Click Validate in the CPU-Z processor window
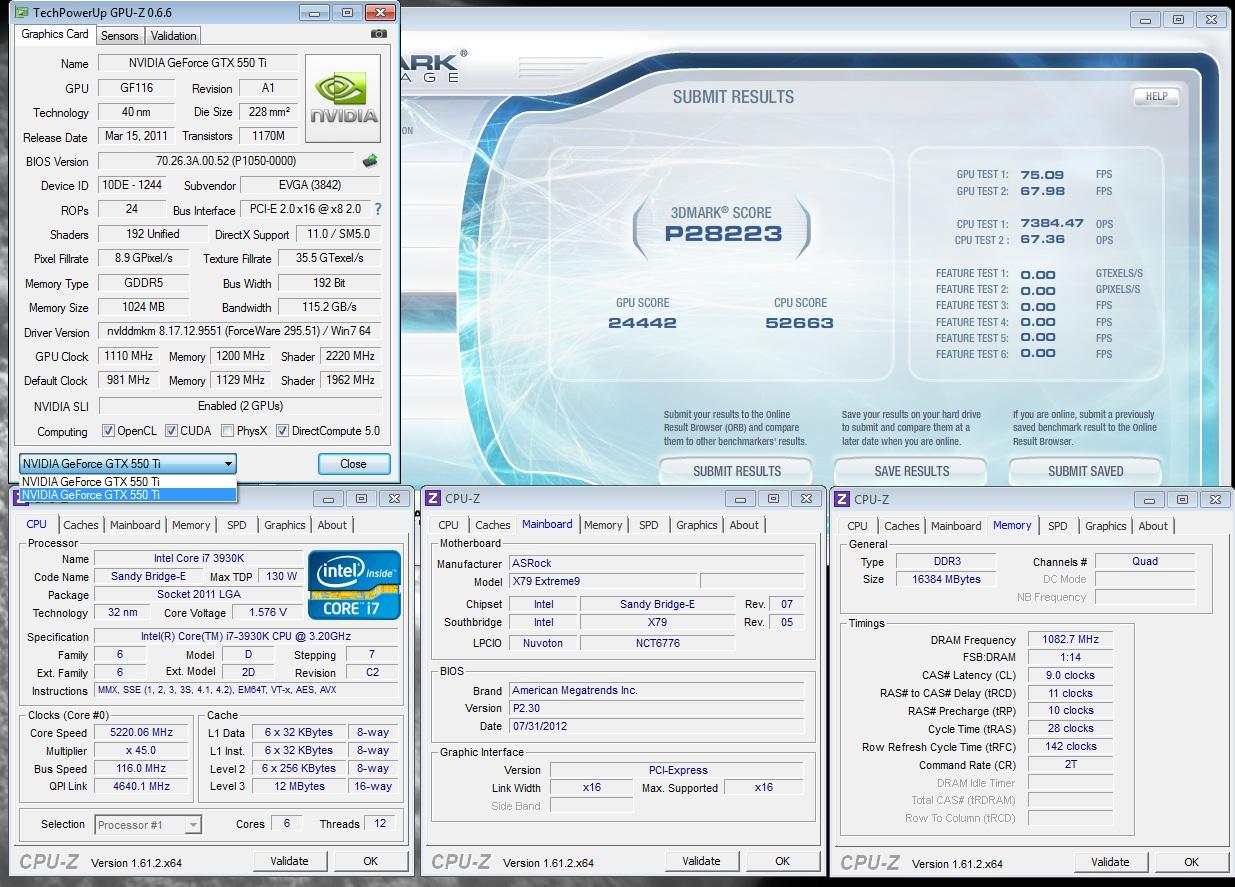This screenshot has height=887, width=1235. (x=289, y=861)
